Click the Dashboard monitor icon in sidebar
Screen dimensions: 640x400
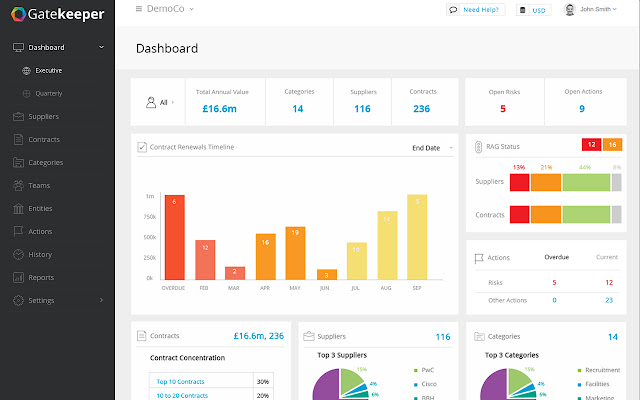point(18,47)
